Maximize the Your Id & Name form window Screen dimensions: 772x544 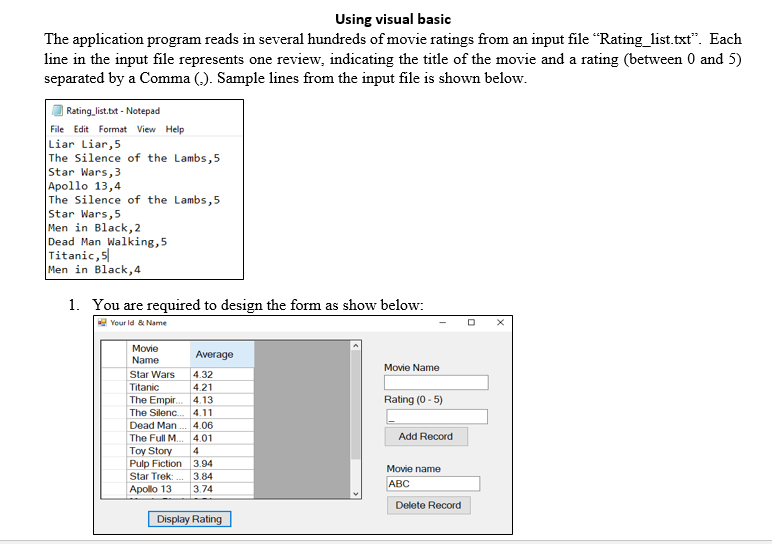(471, 322)
